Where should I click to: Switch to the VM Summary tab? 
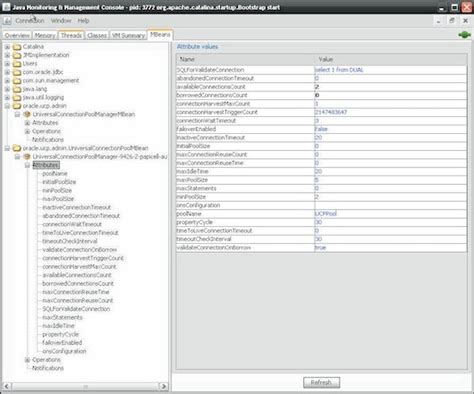128,35
